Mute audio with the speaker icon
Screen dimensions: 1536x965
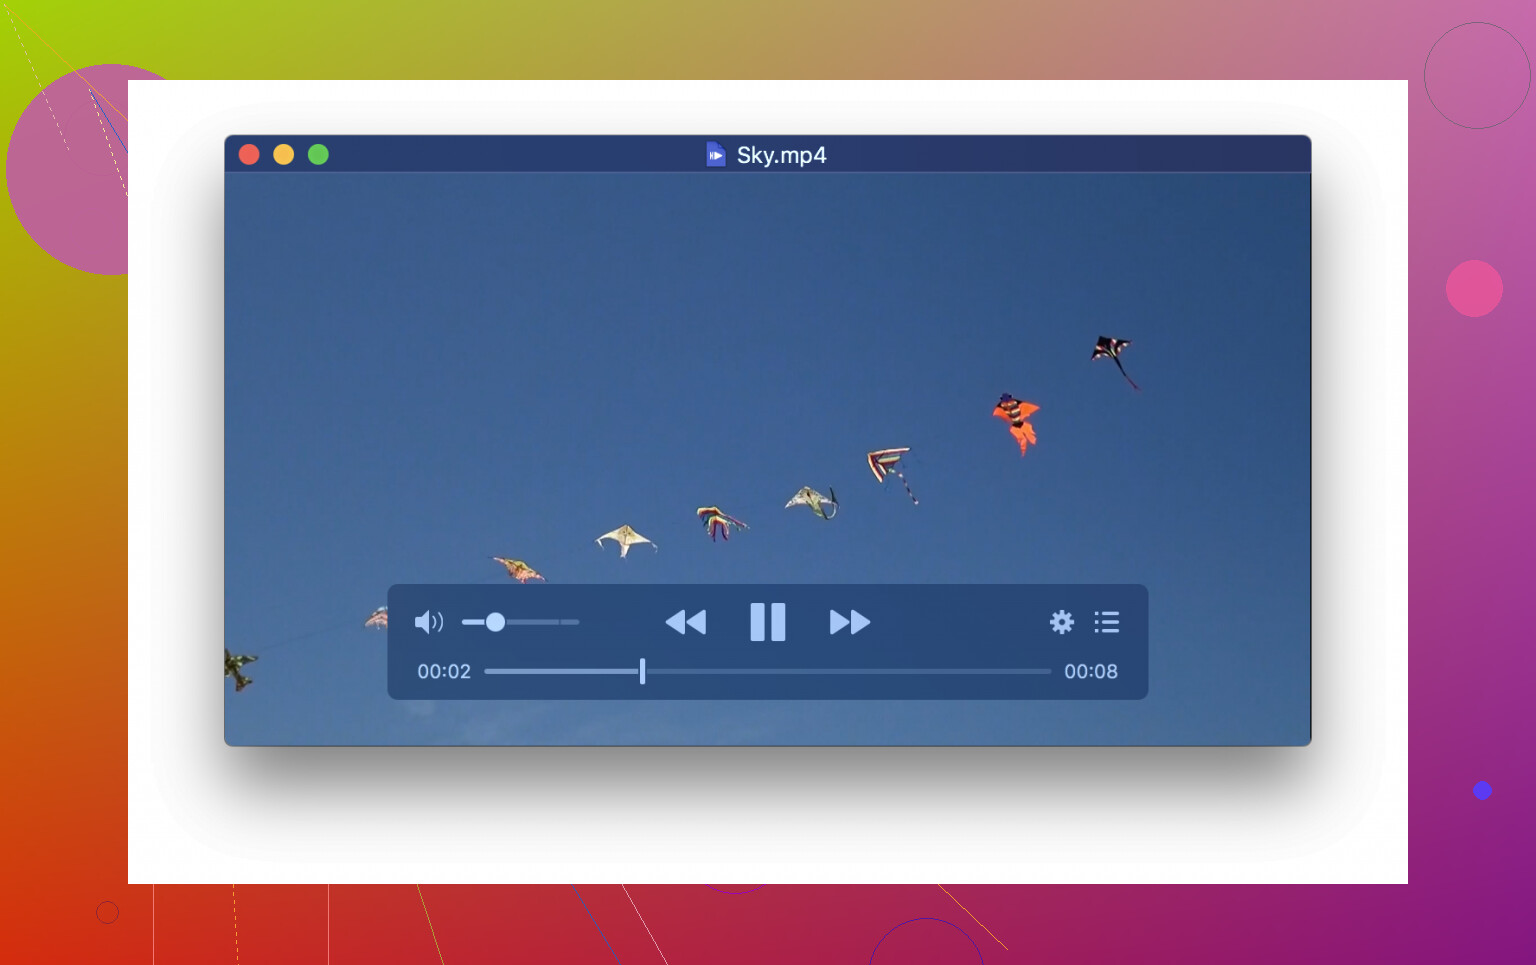tap(428, 622)
